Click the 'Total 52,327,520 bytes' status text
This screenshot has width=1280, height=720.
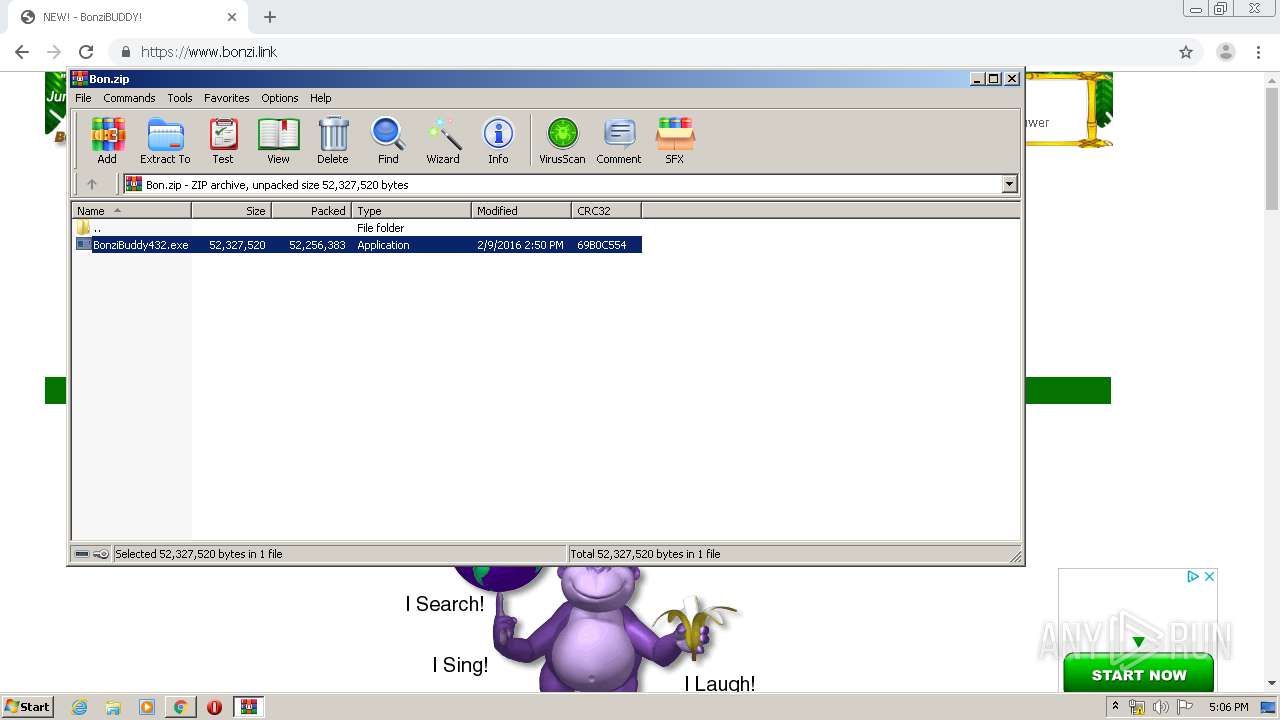tap(645, 554)
